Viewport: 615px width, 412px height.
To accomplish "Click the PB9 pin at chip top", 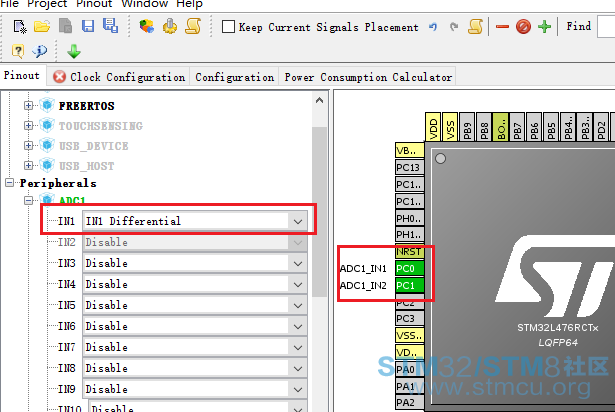I will coord(467,127).
